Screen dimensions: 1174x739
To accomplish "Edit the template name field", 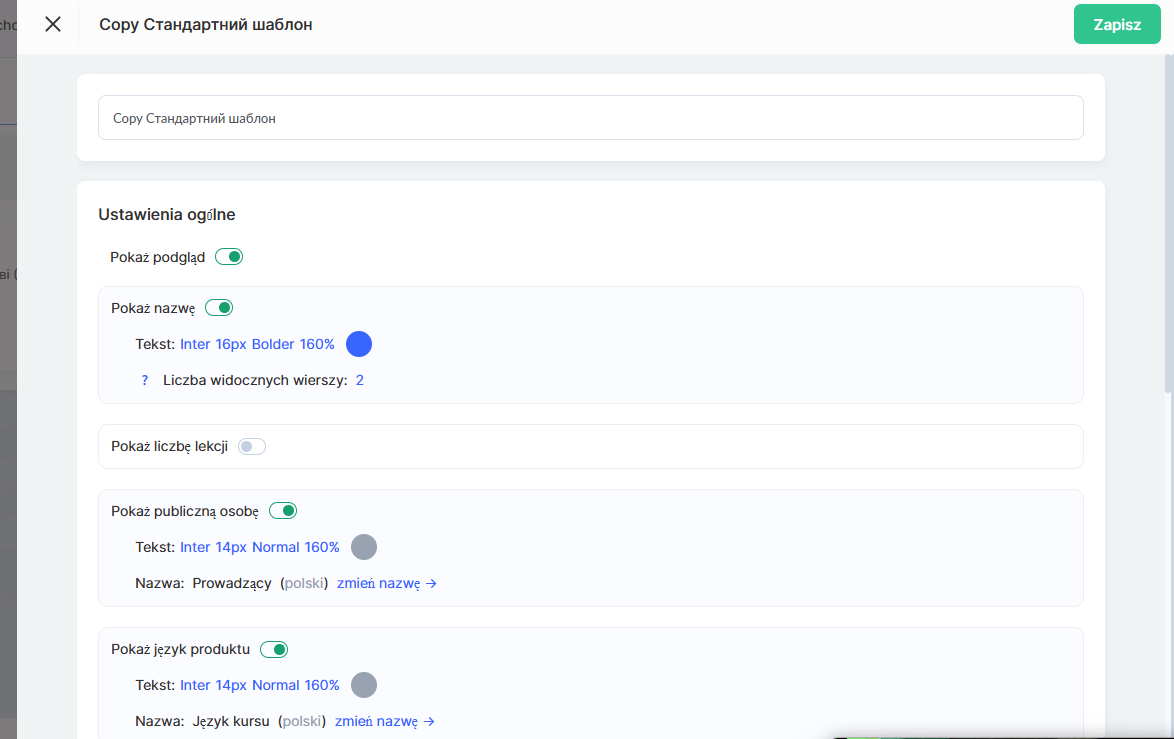I will tap(590, 118).
